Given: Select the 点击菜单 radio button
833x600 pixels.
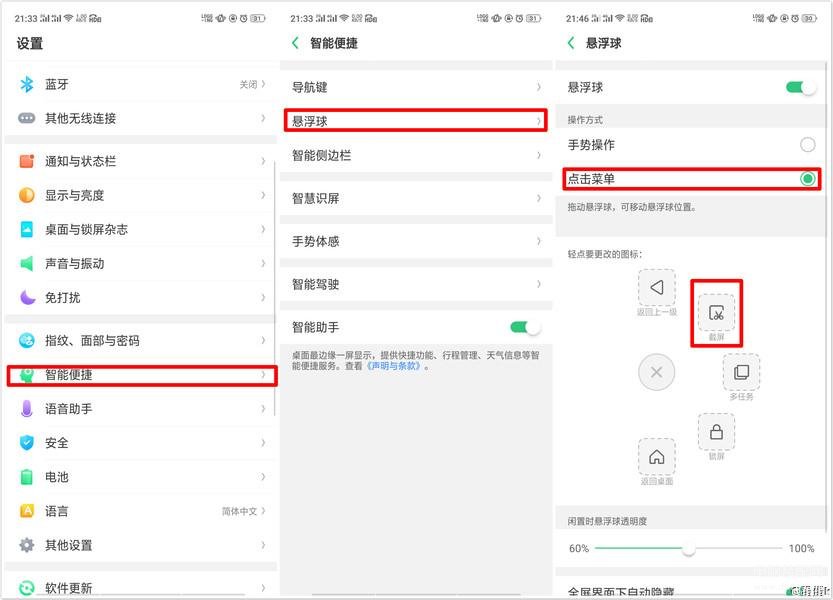Looking at the screenshot, I should (x=808, y=179).
